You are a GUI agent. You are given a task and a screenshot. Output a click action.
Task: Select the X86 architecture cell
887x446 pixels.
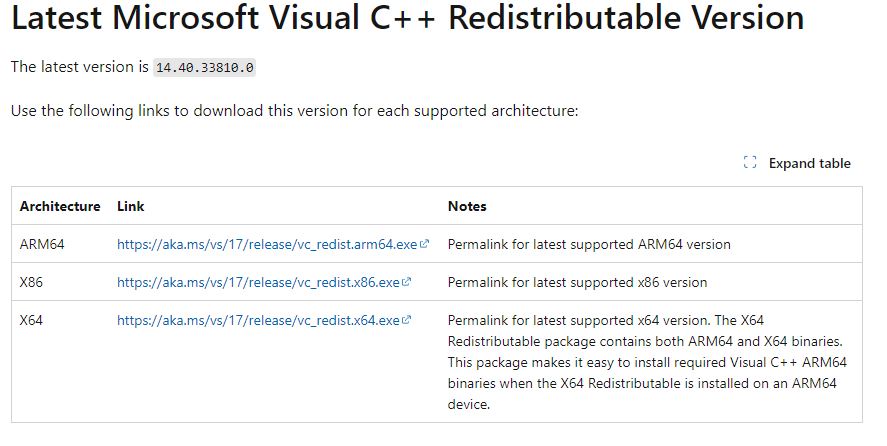[x=31, y=282]
